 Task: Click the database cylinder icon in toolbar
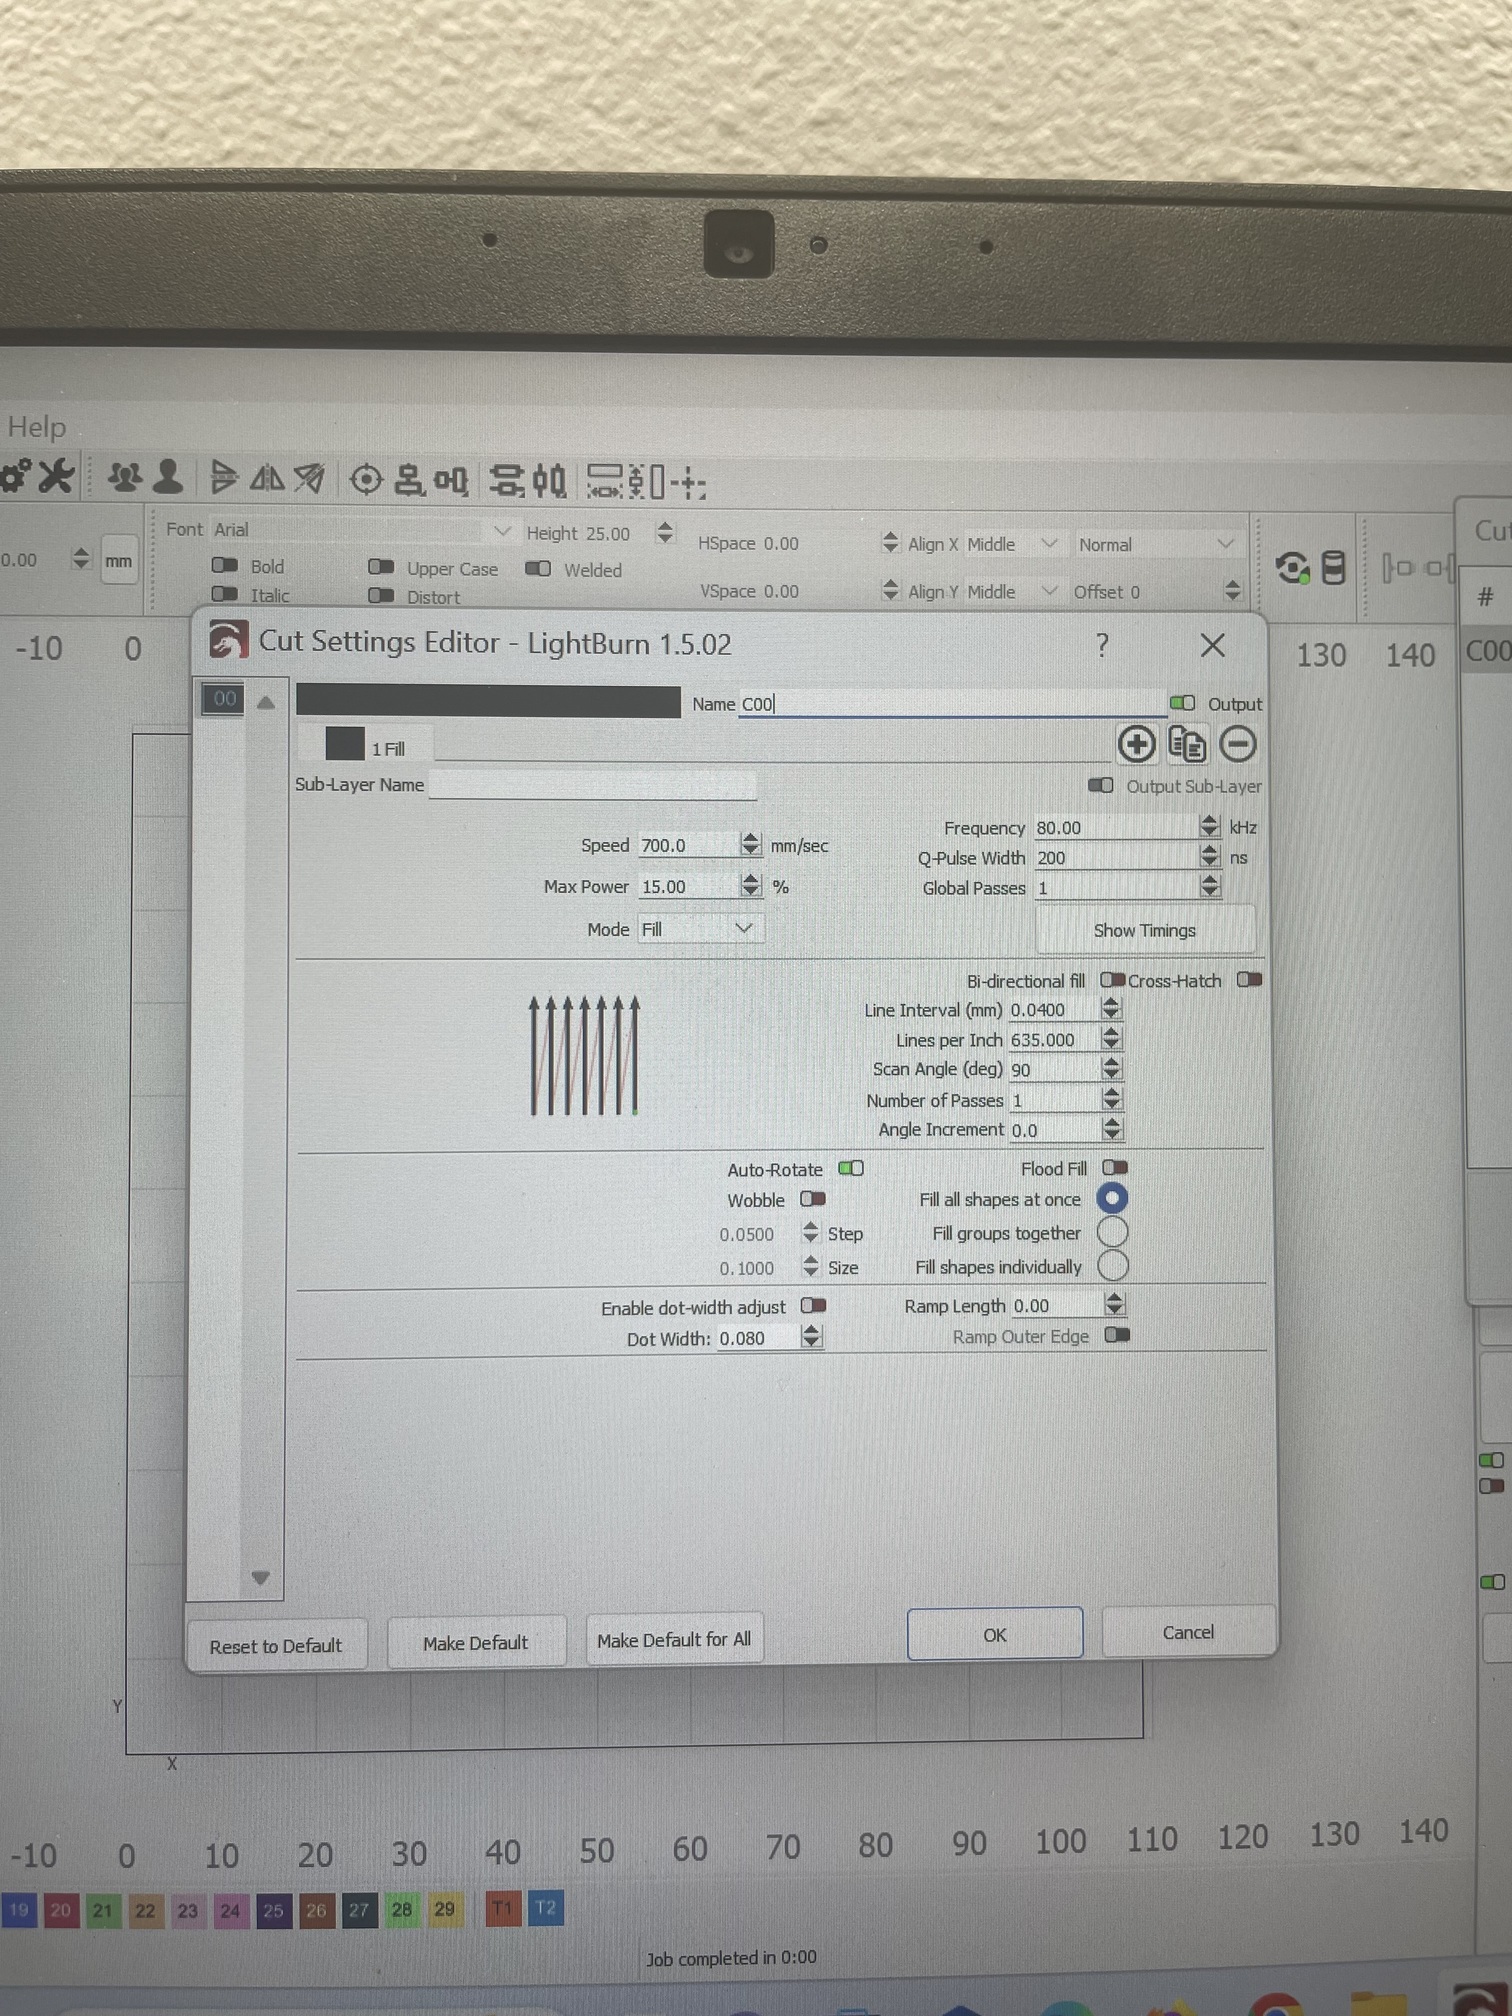[1333, 568]
